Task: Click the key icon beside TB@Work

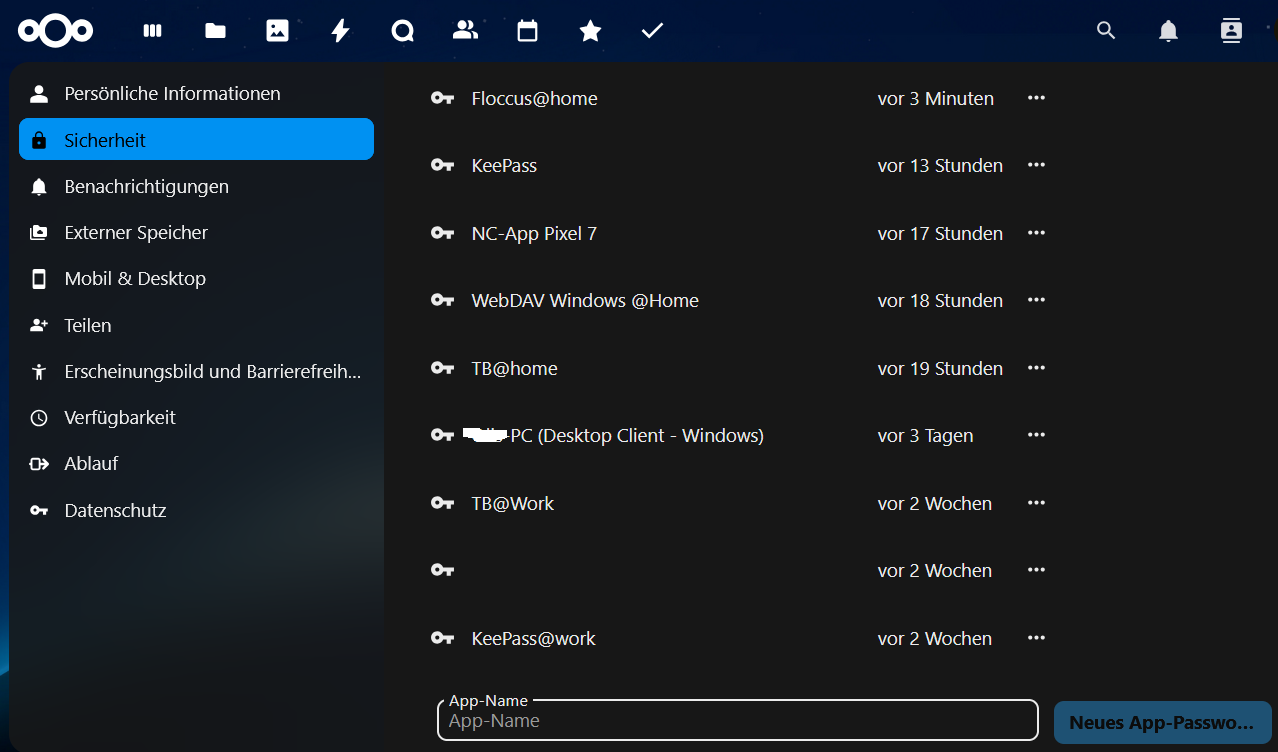Action: click(x=442, y=503)
